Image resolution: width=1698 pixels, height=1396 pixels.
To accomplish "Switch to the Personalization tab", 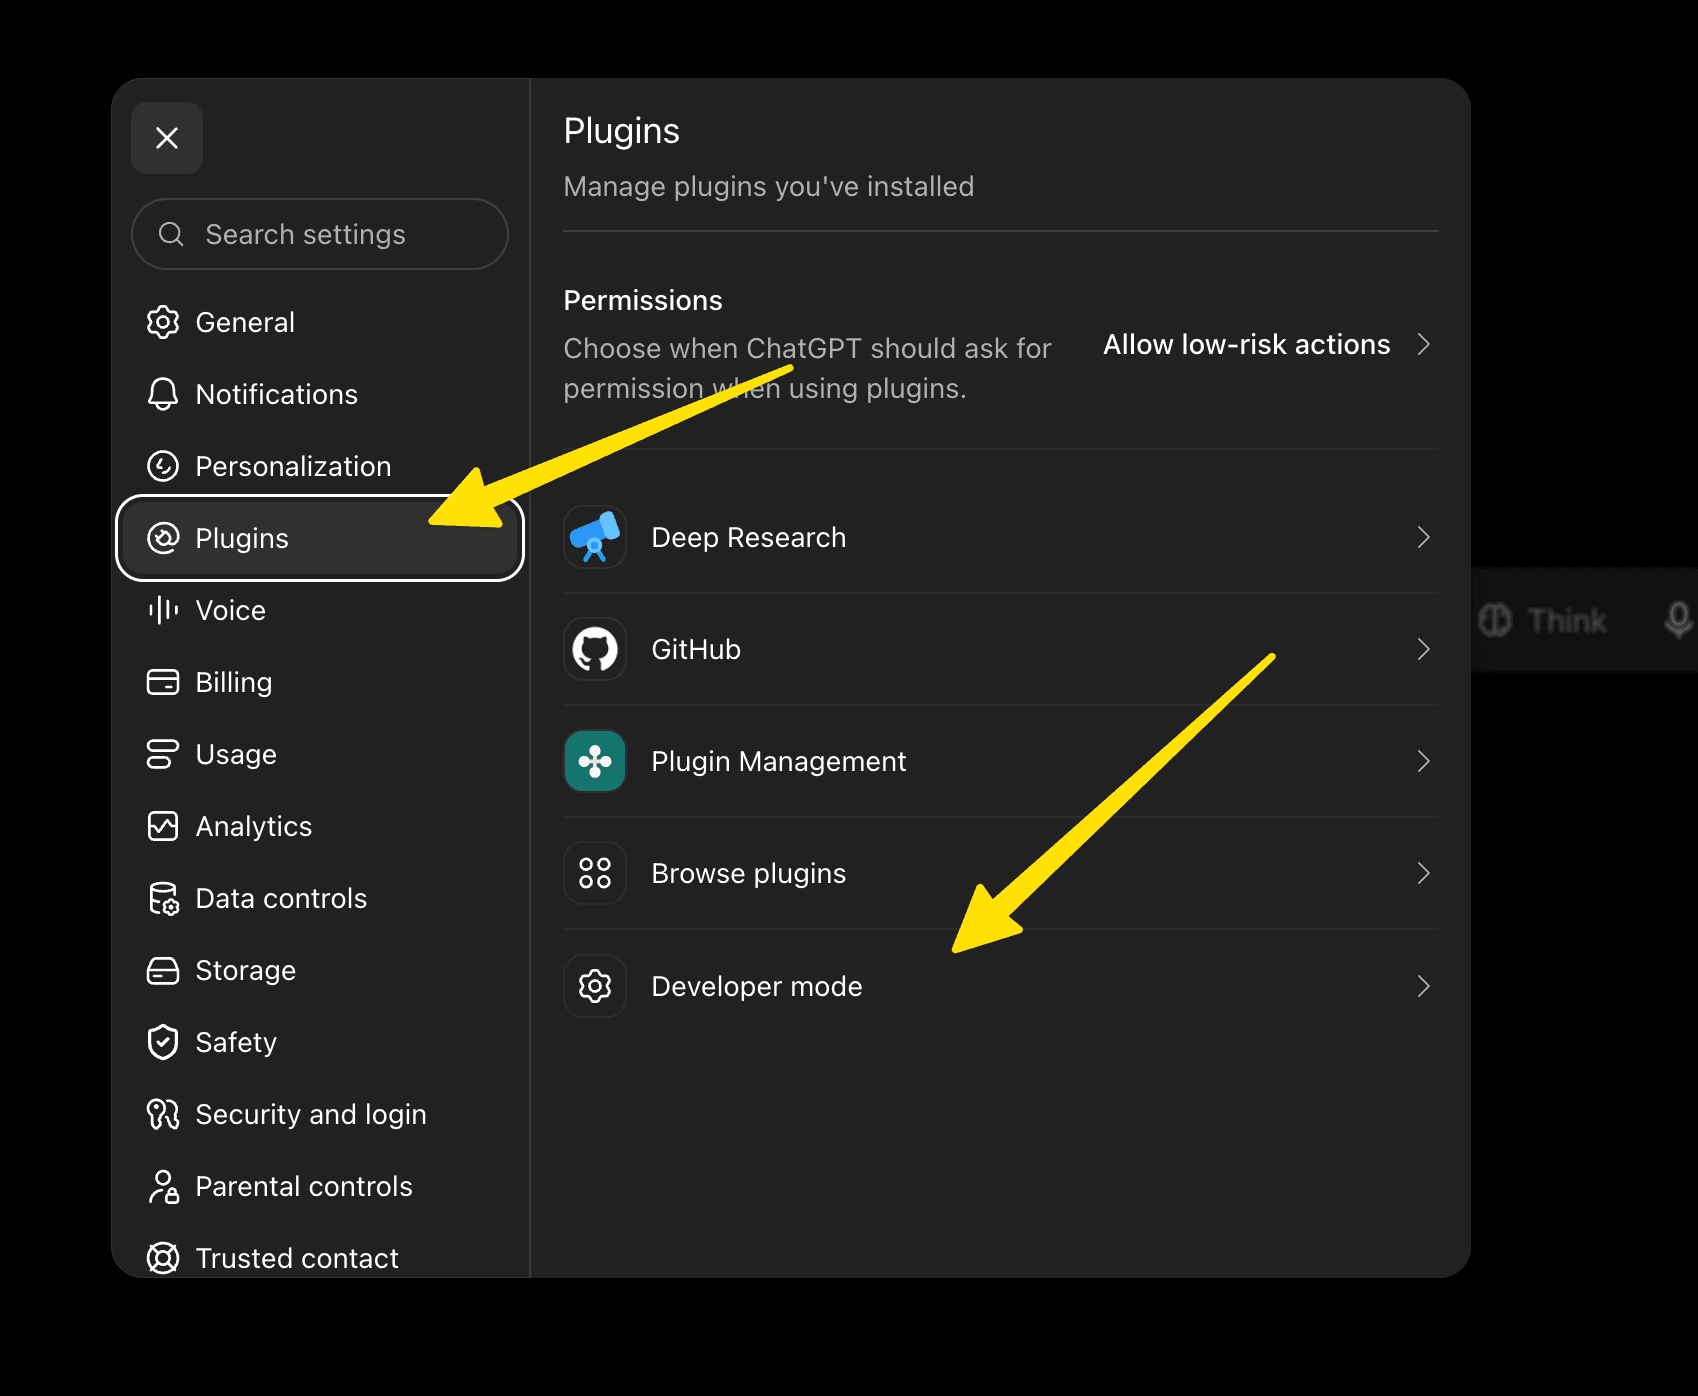I will [x=293, y=466].
